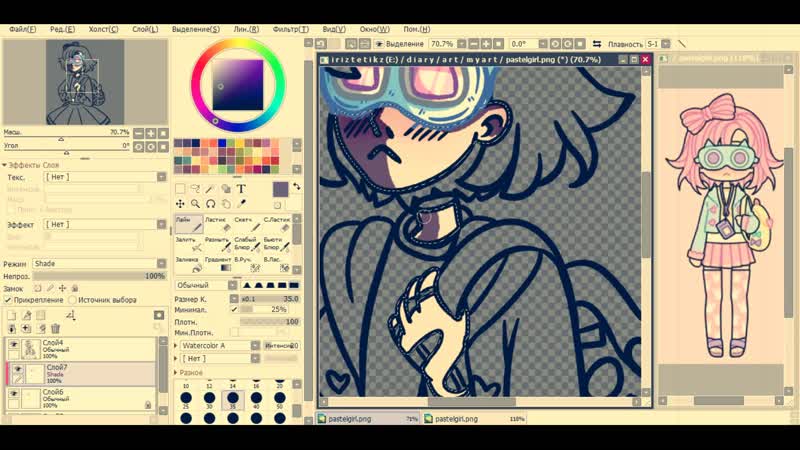Pick the size 35 brush preset
Image resolution: width=800 pixels, height=450 pixels.
[233, 401]
